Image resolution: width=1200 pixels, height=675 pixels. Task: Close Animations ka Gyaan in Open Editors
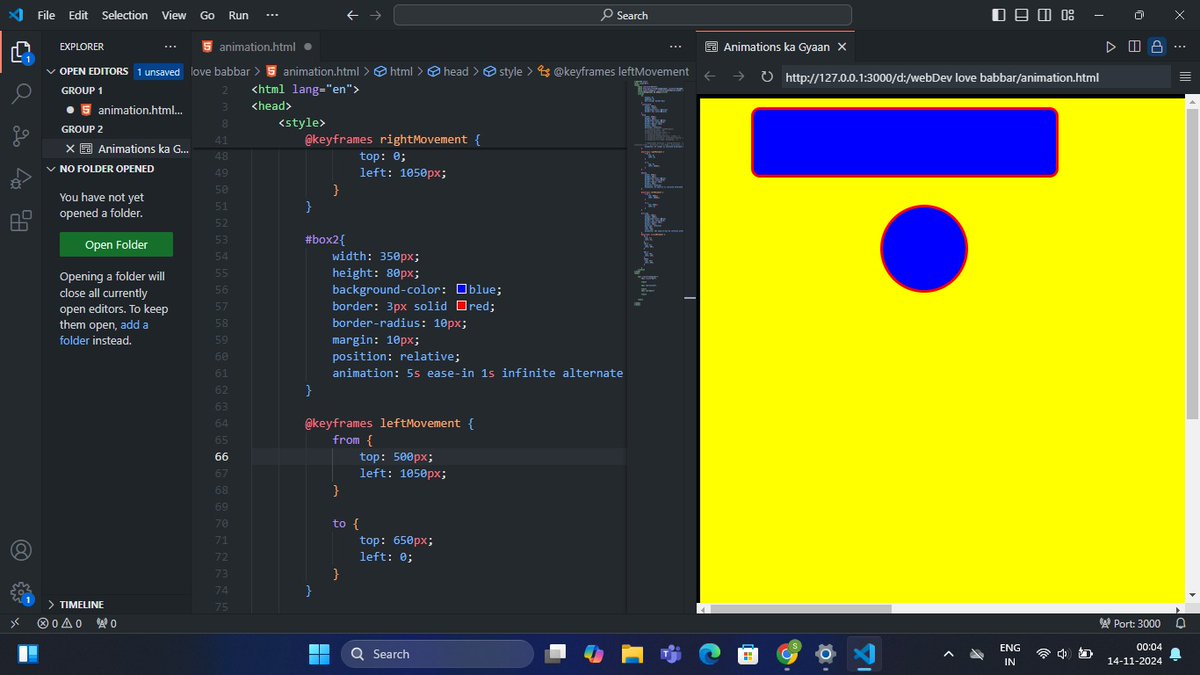coord(69,148)
